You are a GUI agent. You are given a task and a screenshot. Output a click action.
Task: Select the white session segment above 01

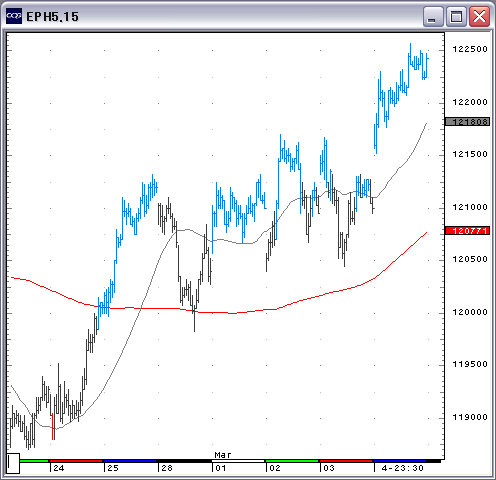click(x=238, y=461)
